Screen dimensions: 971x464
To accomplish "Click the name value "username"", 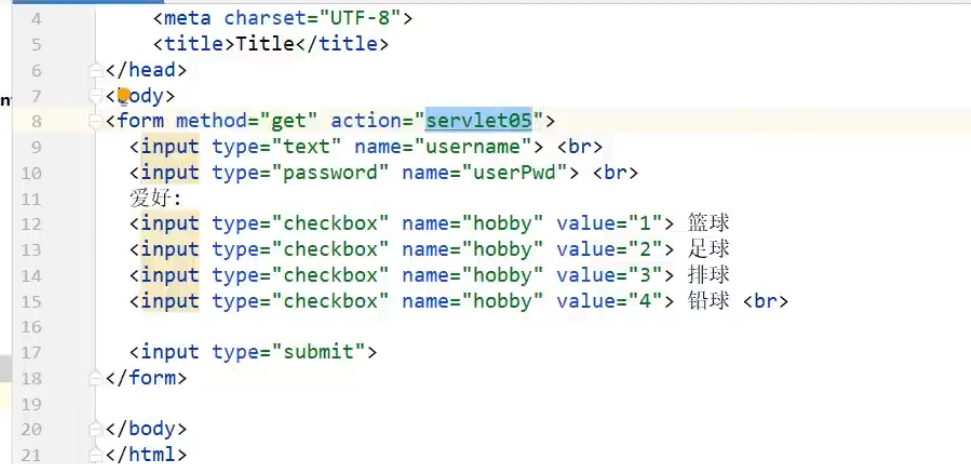I will tap(473, 147).
